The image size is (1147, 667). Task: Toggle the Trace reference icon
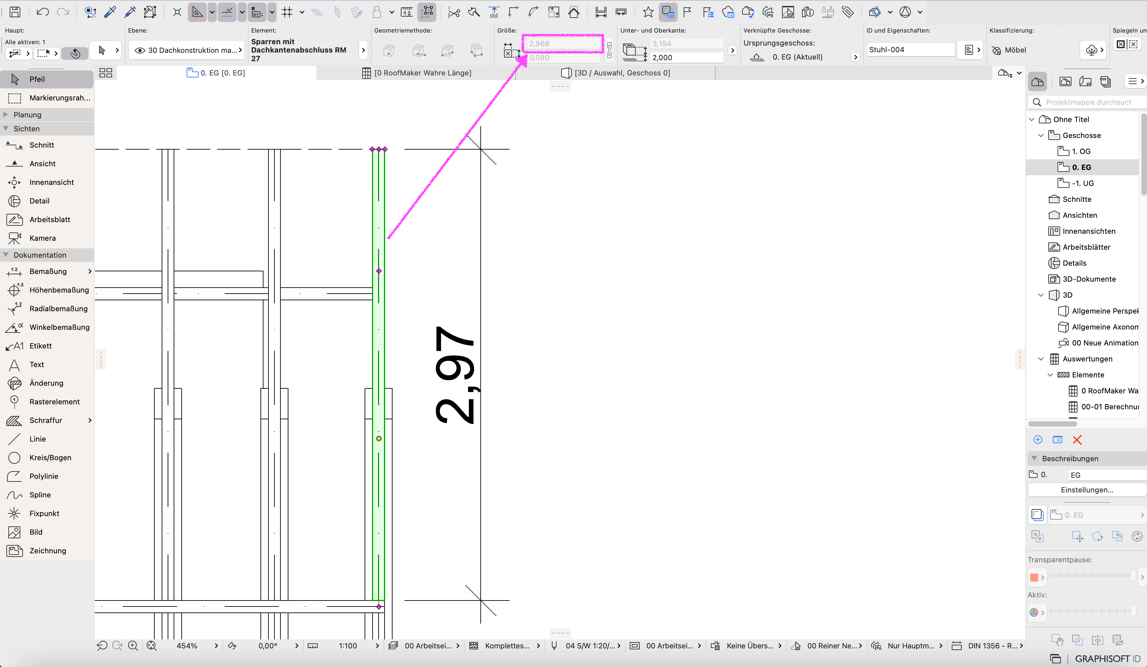point(668,12)
